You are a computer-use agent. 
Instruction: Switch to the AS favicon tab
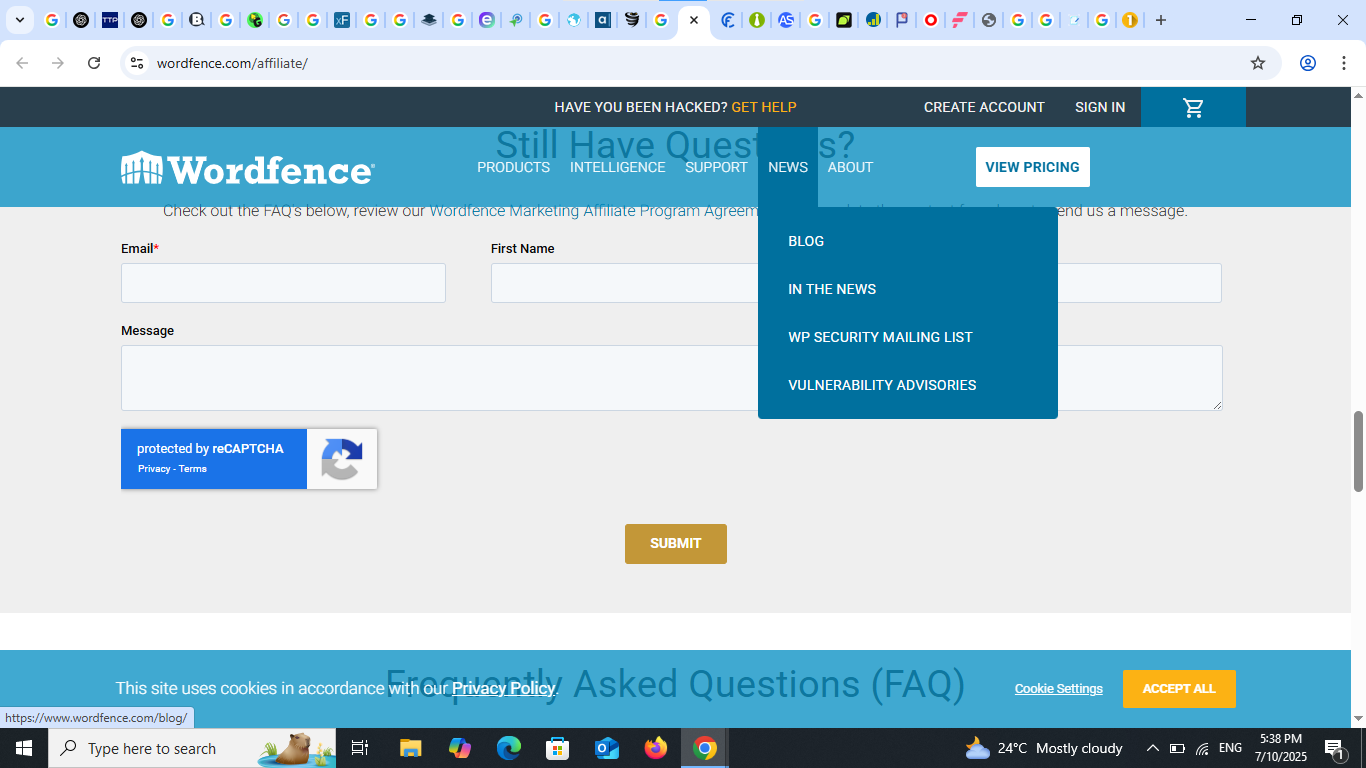pos(786,20)
